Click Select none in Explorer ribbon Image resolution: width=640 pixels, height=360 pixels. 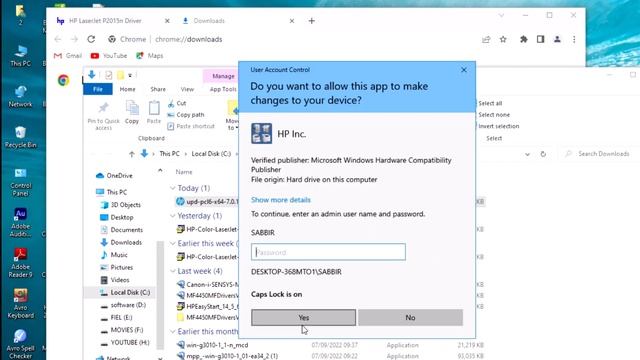(x=494, y=115)
